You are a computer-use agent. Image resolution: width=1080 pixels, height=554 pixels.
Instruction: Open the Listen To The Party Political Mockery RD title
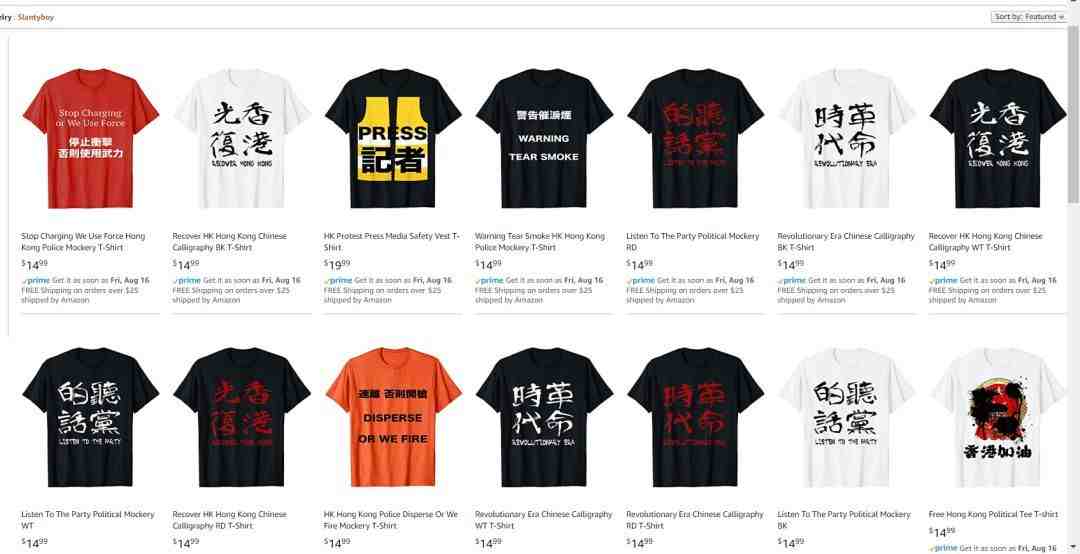coord(692,241)
